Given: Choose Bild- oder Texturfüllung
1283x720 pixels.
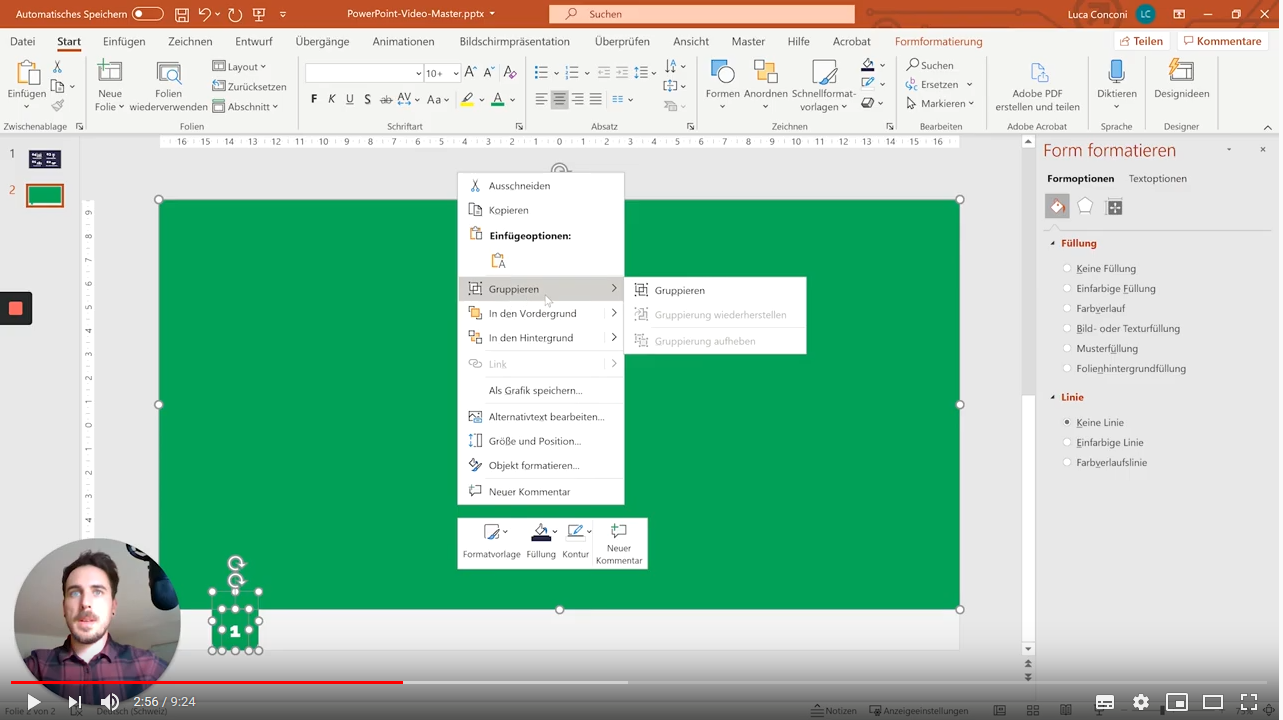Looking at the screenshot, I should 1067,328.
